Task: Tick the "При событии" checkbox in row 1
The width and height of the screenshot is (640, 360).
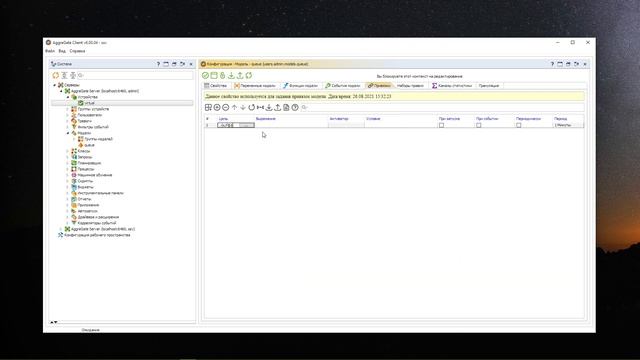Action: point(478,125)
